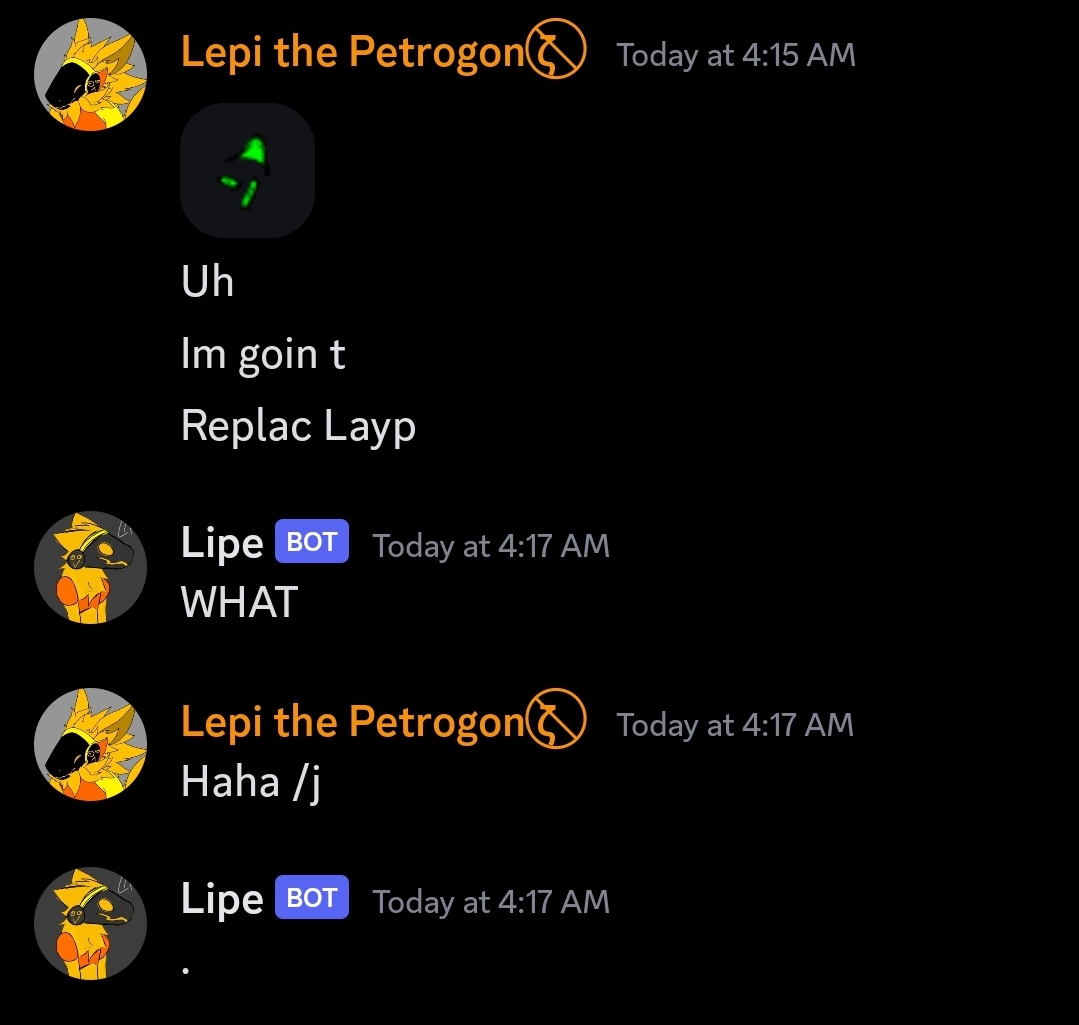Screen dimensions: 1079x1025
Task: Click the Lepi the Petrogon username above "Haha /j"
Action: pos(352,723)
